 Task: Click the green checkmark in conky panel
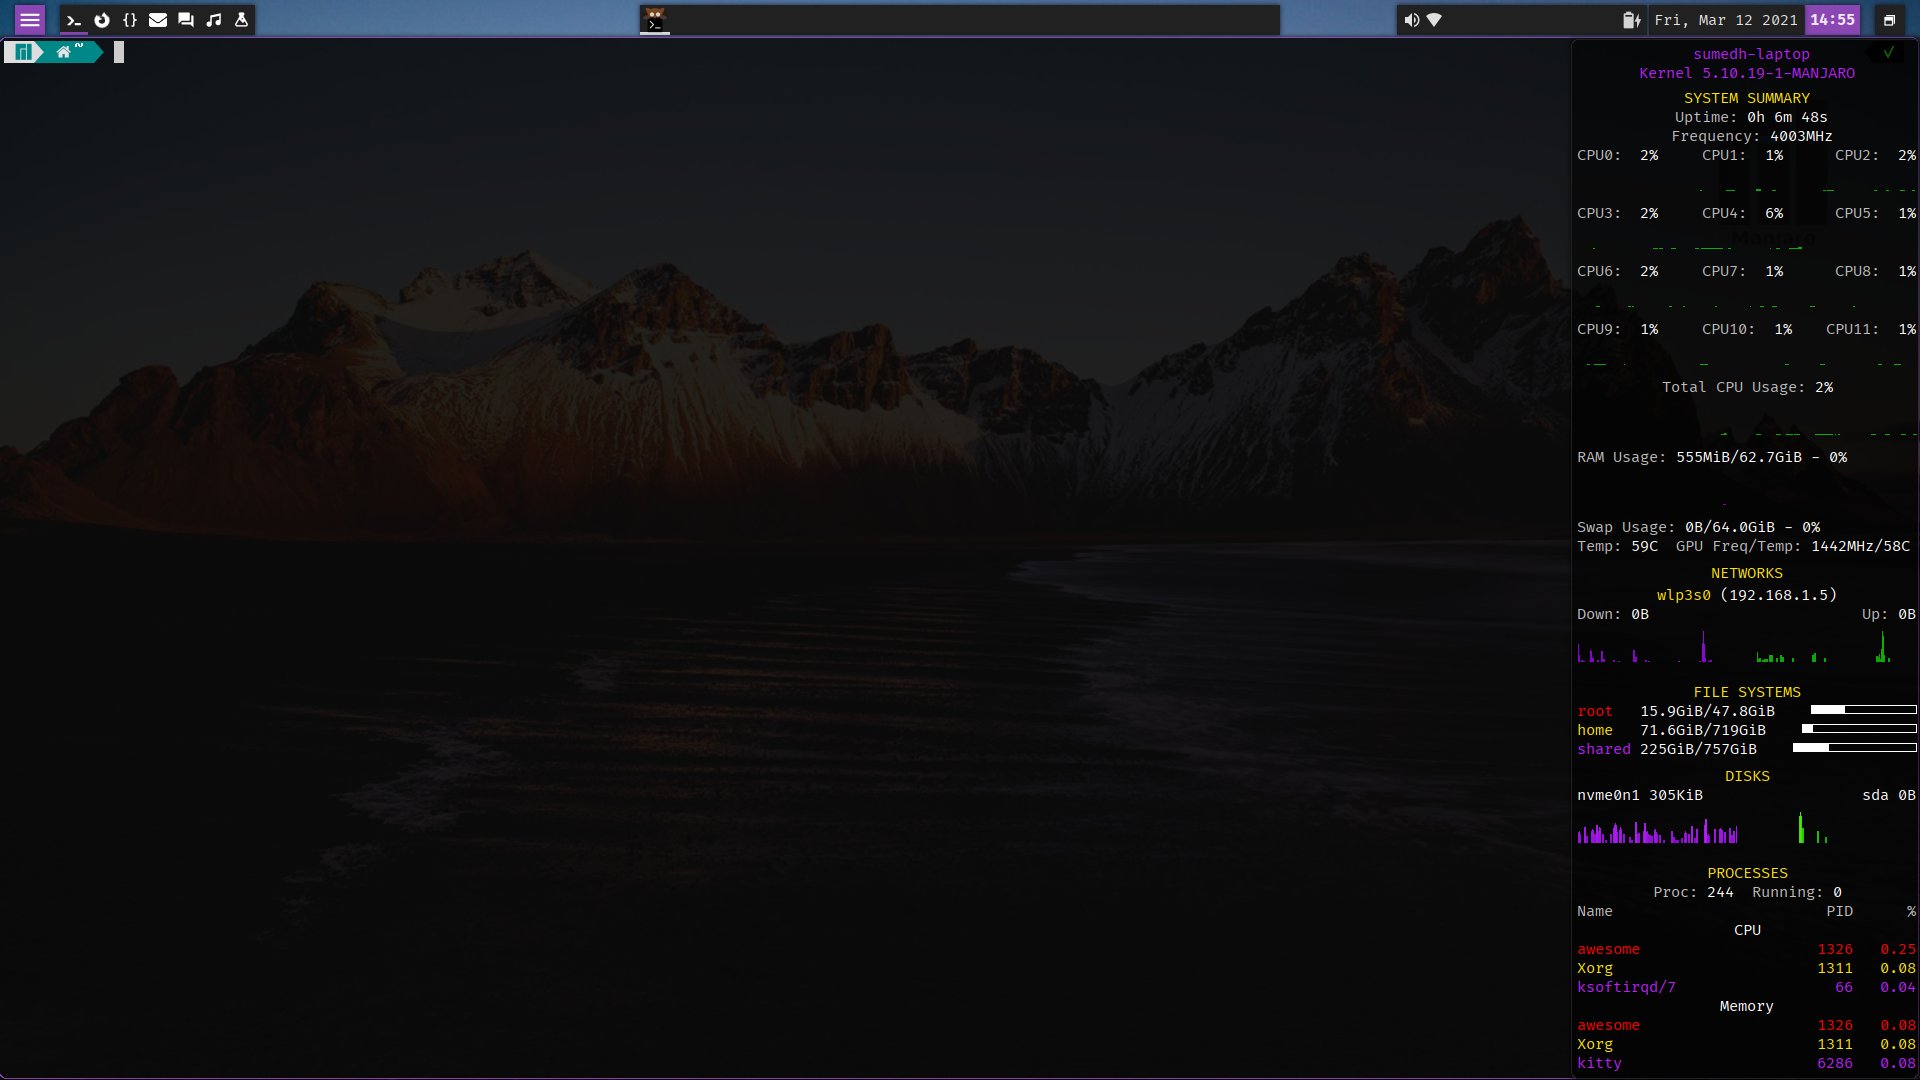click(1888, 53)
